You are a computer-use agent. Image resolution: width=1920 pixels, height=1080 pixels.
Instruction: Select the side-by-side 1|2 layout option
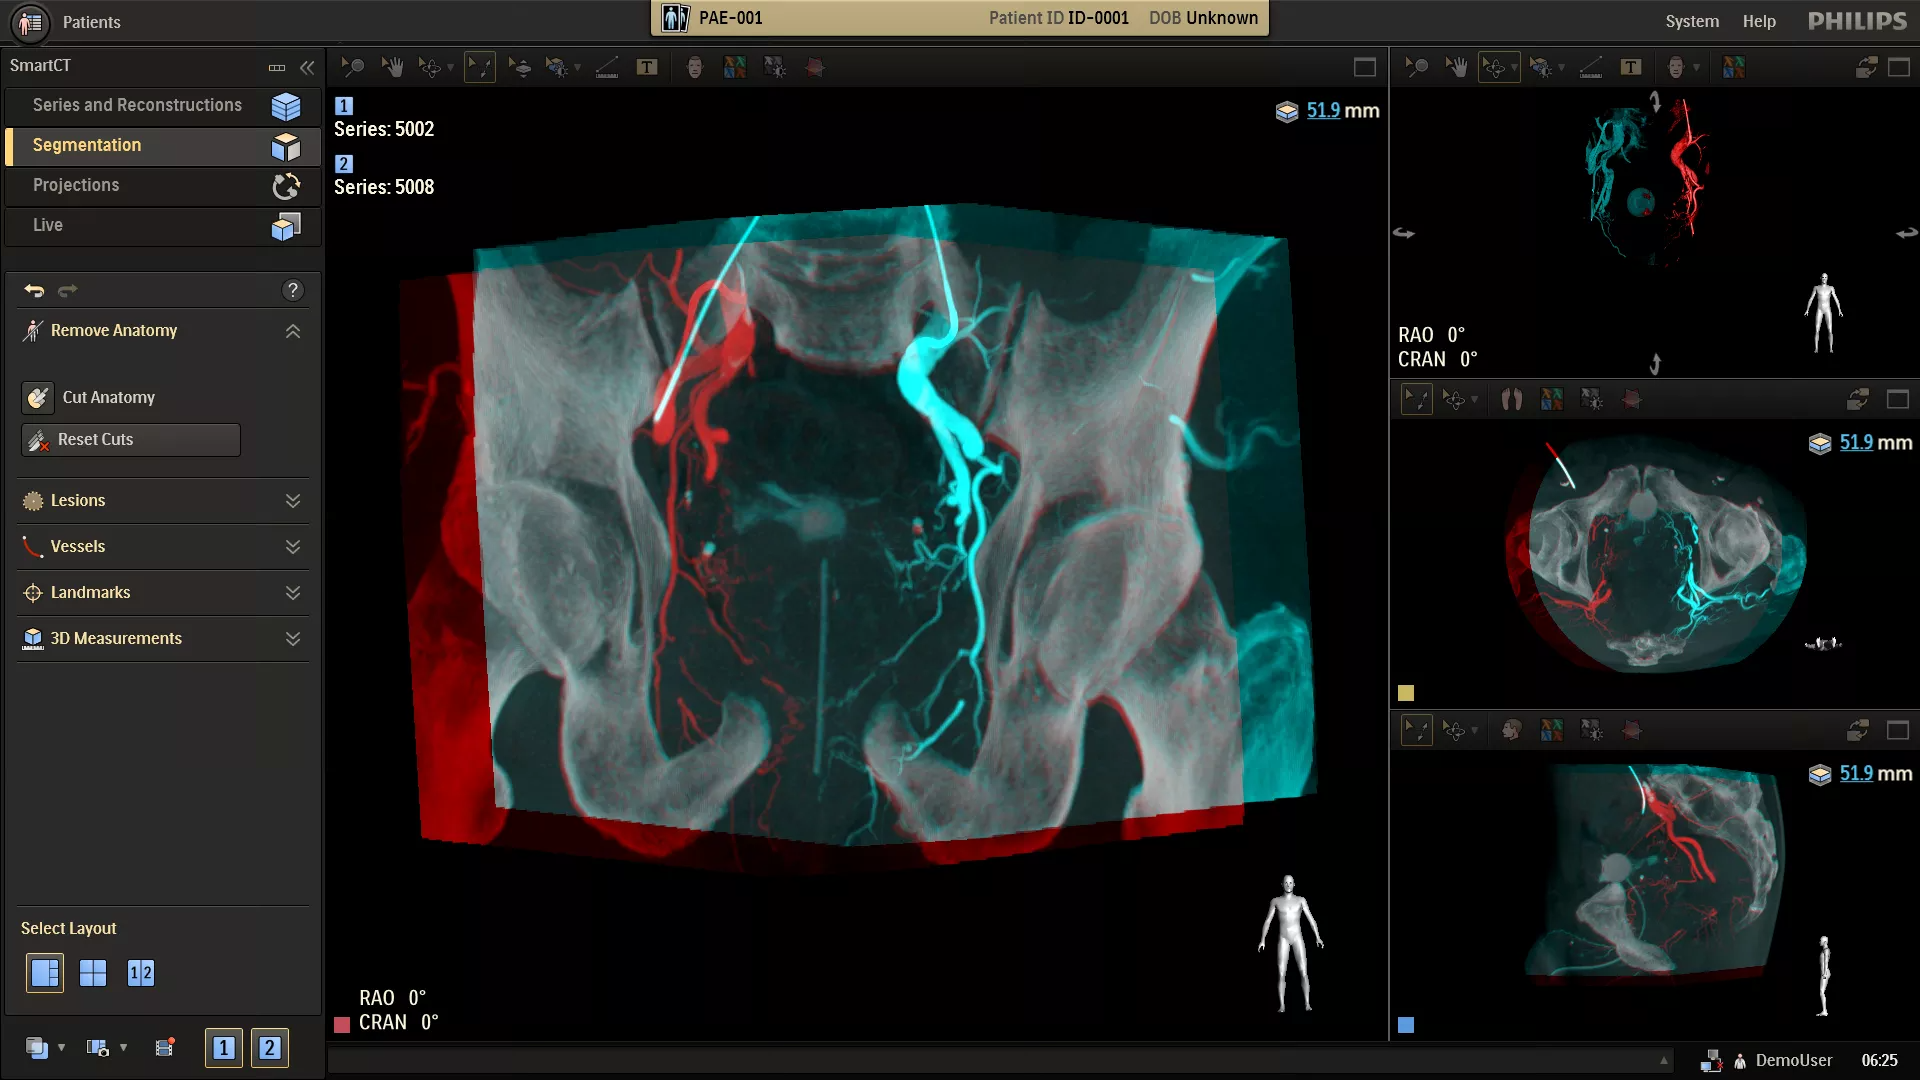point(141,973)
